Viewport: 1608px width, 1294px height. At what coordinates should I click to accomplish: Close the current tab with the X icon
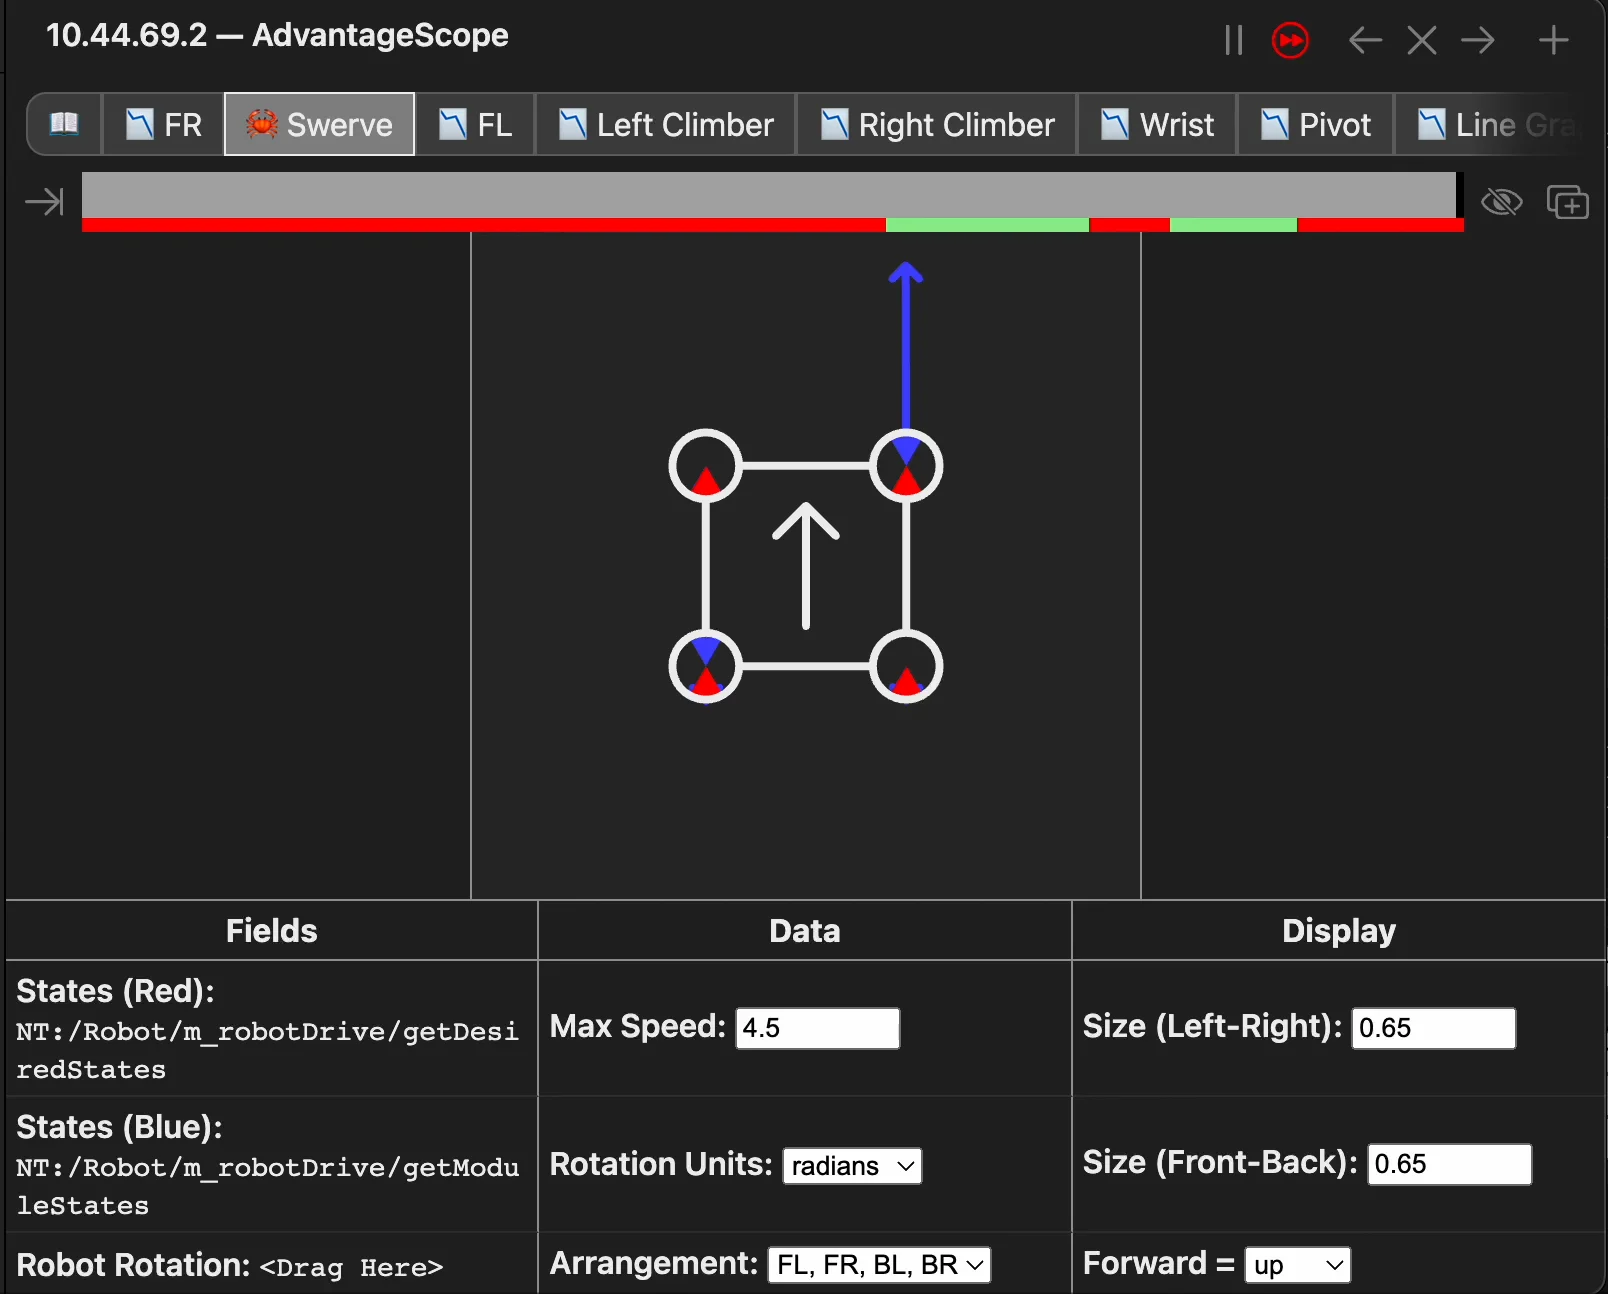click(1421, 40)
